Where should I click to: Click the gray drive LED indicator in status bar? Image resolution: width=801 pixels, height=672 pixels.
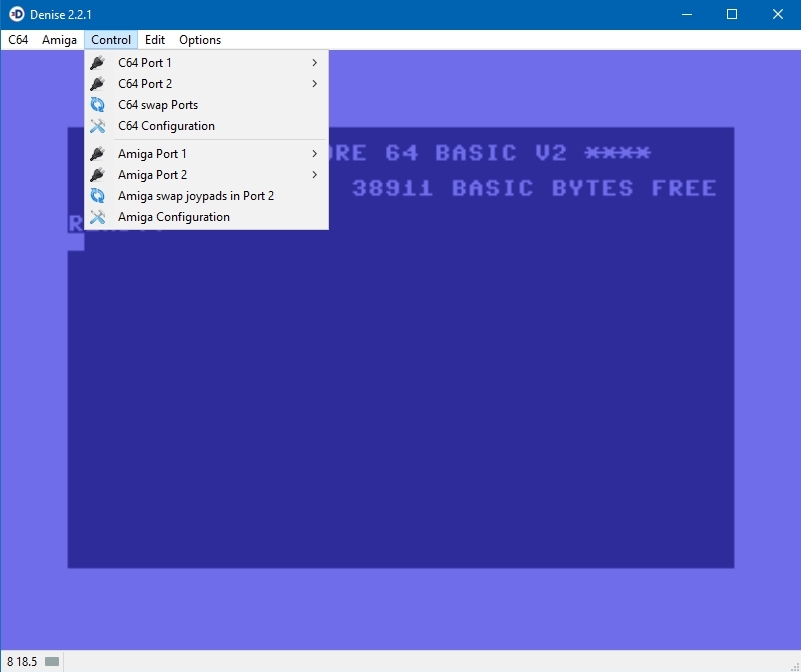[52, 662]
